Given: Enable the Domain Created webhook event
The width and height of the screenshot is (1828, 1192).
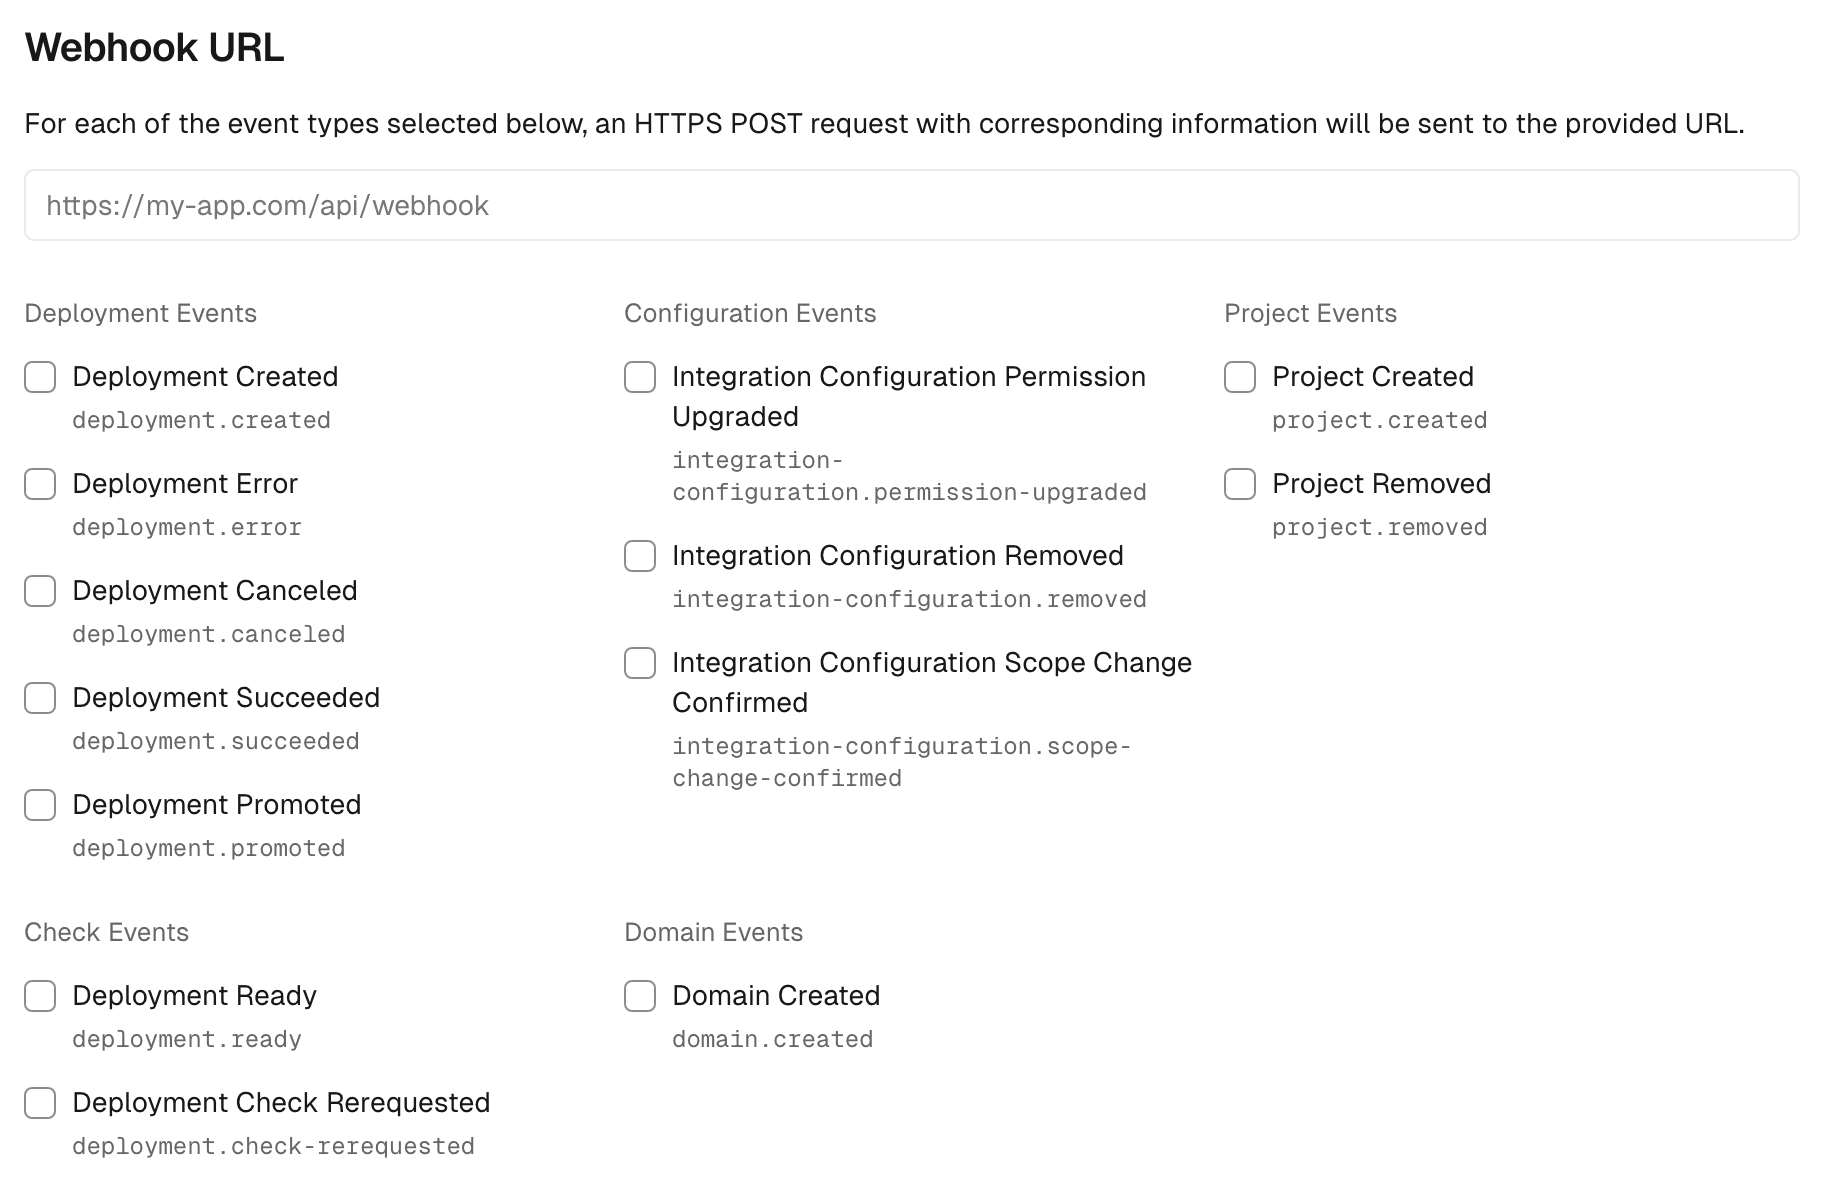Looking at the screenshot, I should pos(639,996).
